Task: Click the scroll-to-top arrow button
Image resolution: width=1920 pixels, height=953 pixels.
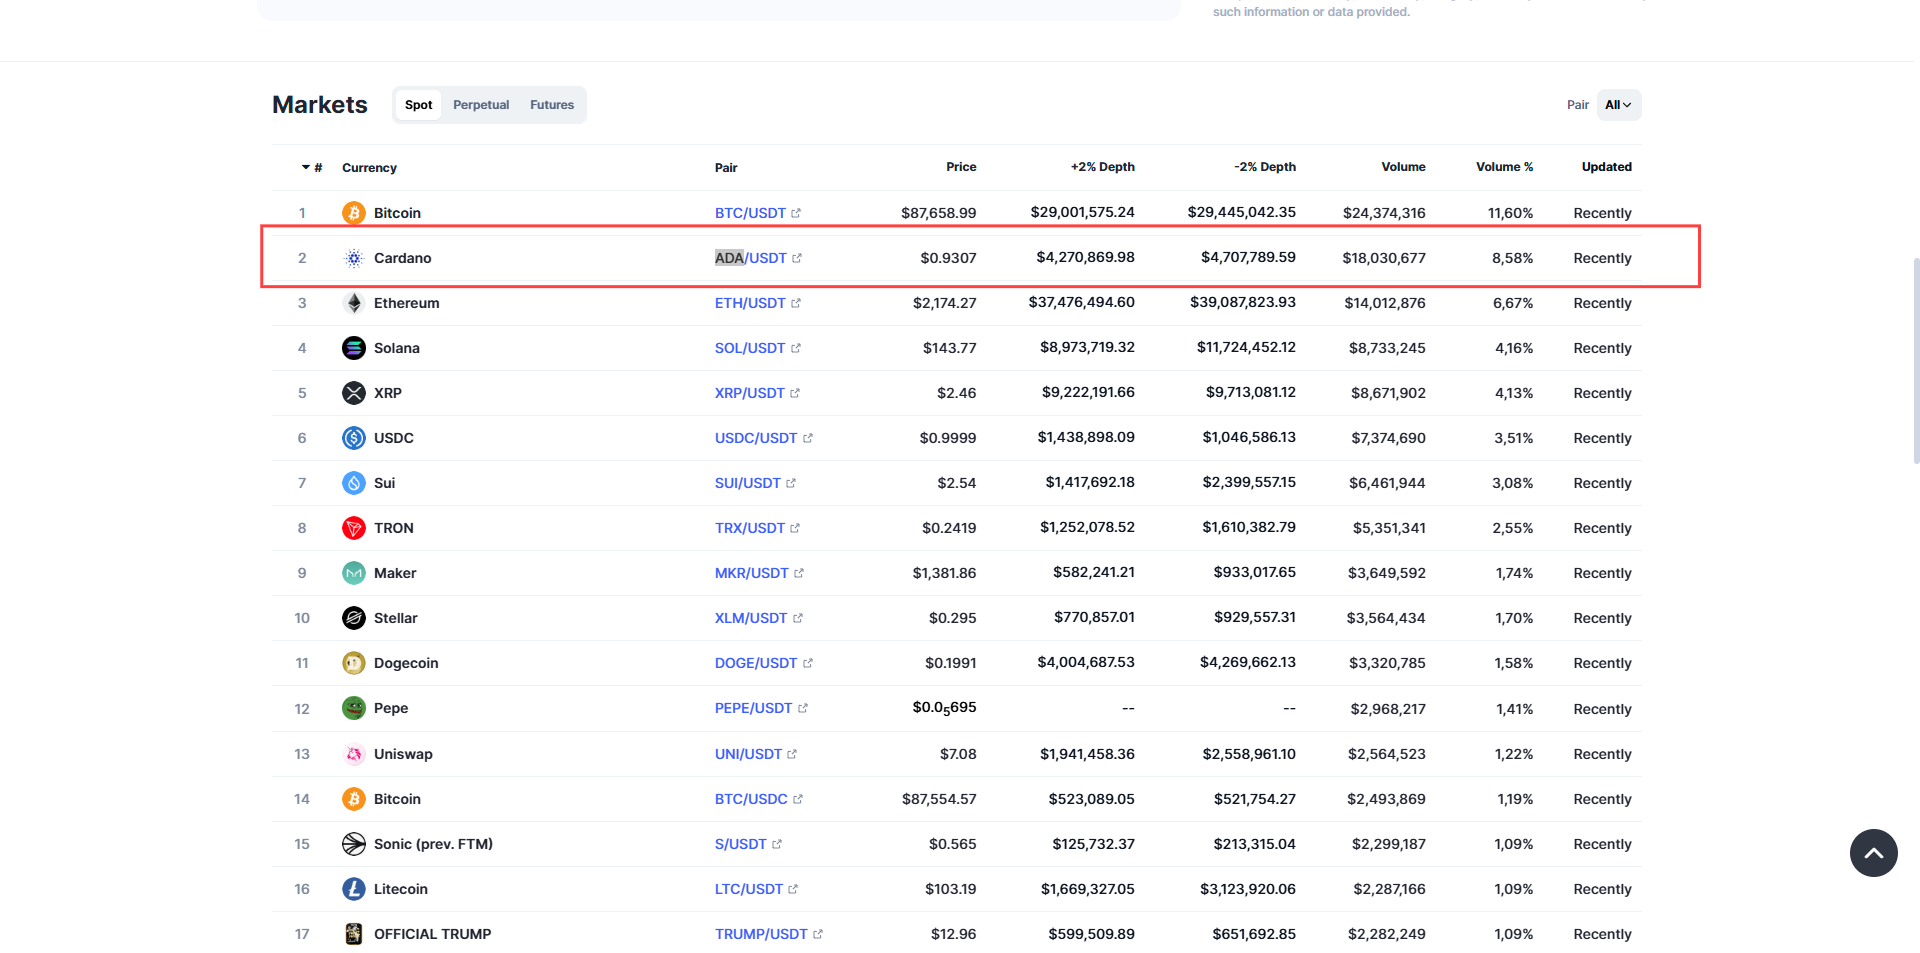Action: (x=1873, y=853)
